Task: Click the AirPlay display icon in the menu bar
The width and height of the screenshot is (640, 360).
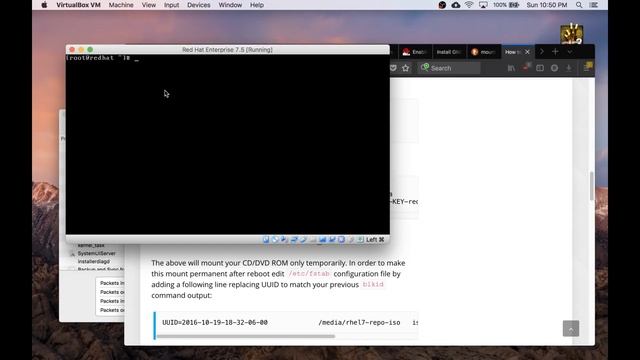Action: click(483, 5)
